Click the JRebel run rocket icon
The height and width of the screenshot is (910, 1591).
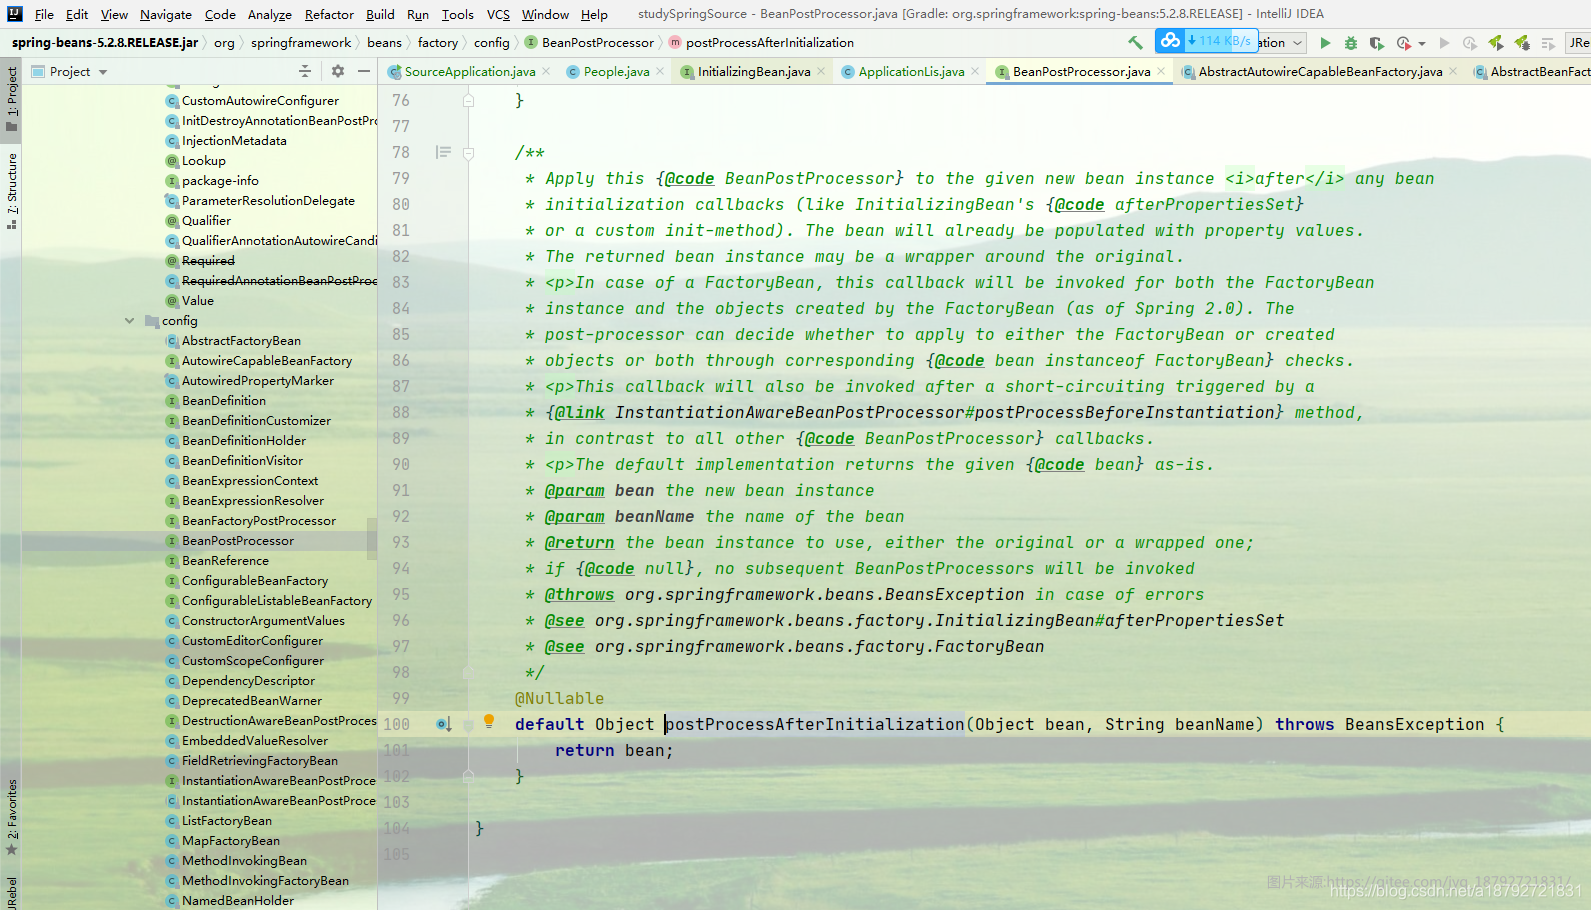tap(1496, 43)
